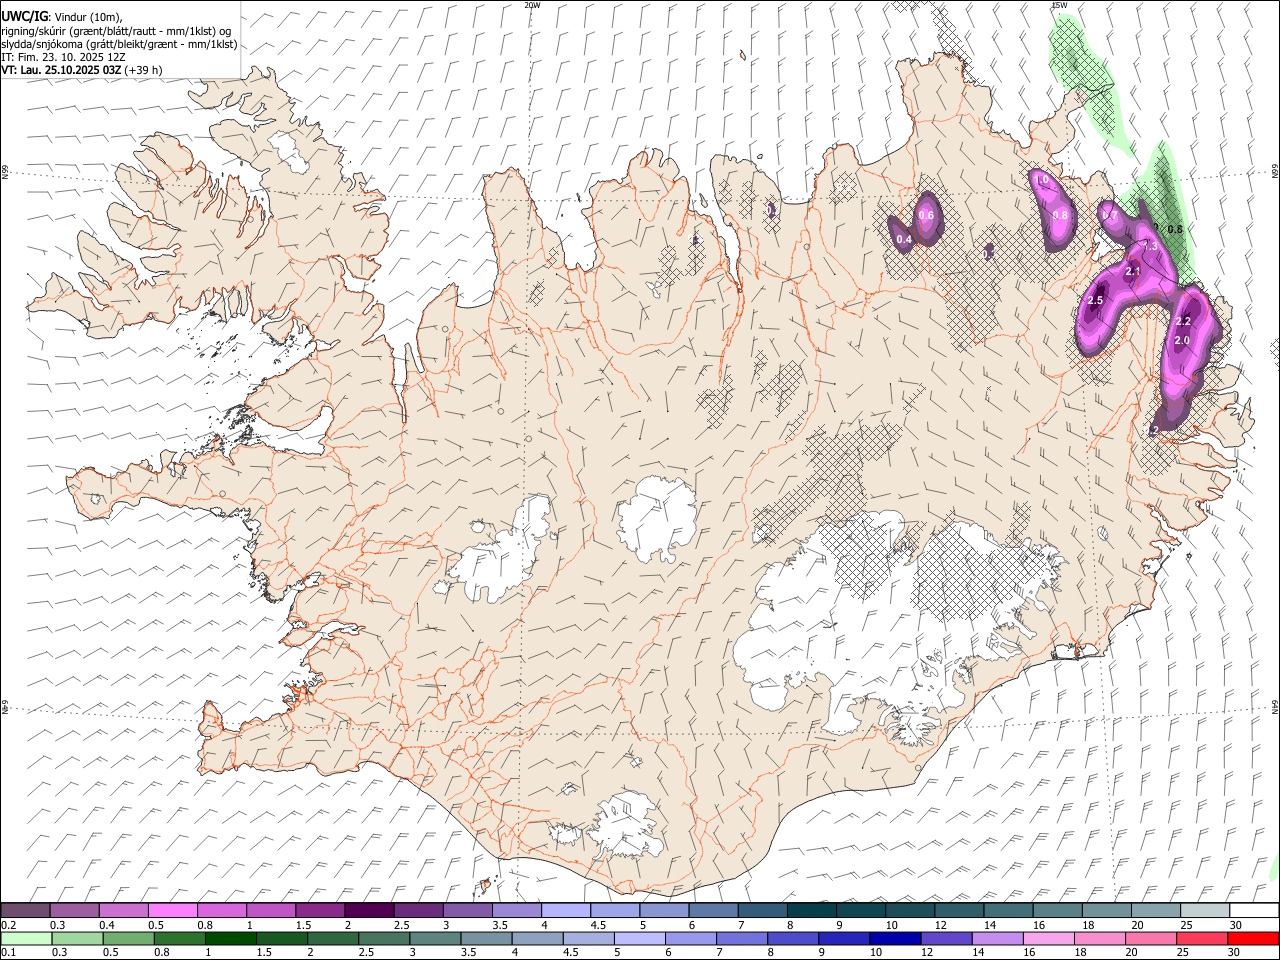Select the 1.0 value label in the pink area
This screenshot has height=960, width=1280.
tap(1041, 180)
